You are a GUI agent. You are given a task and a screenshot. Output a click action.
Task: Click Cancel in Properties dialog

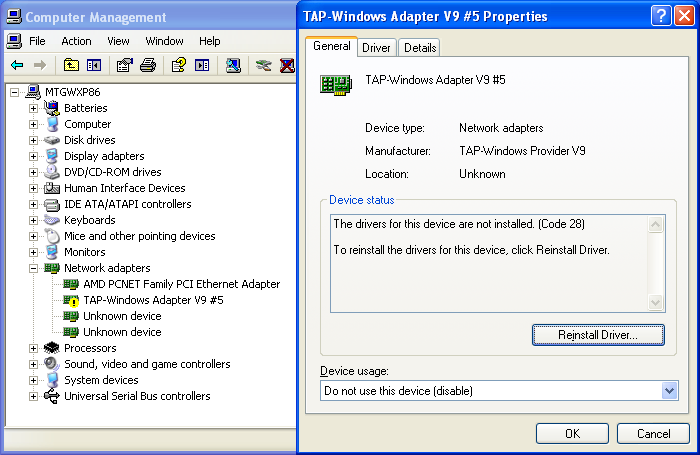coord(653,434)
